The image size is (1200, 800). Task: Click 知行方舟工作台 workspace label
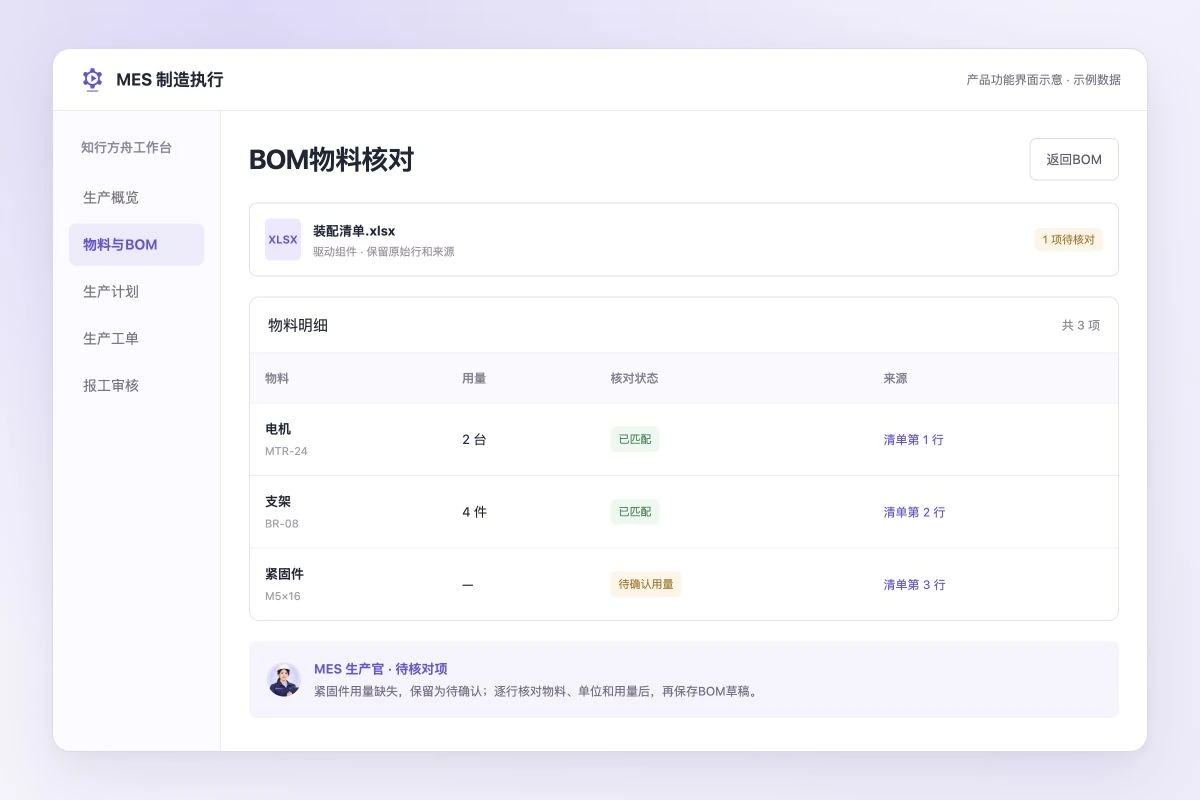pyautogui.click(x=126, y=147)
